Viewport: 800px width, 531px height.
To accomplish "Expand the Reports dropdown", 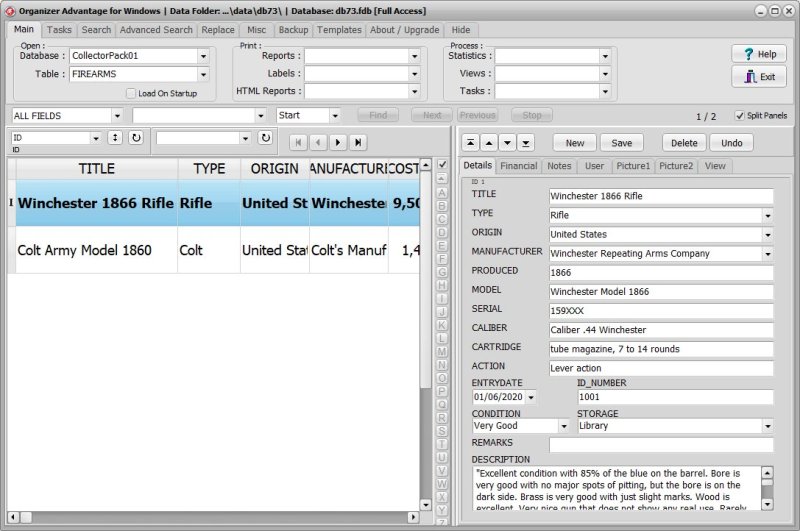I will click(x=414, y=56).
